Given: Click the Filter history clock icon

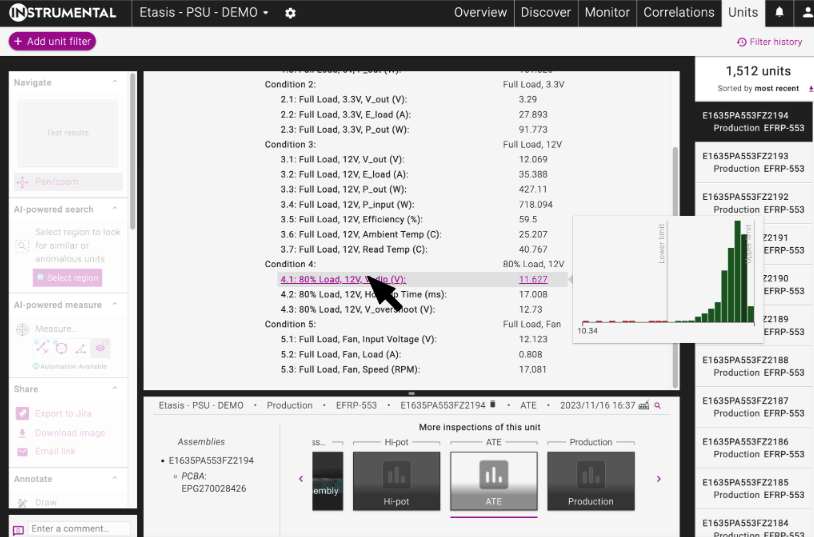Looking at the screenshot, I should point(742,42).
